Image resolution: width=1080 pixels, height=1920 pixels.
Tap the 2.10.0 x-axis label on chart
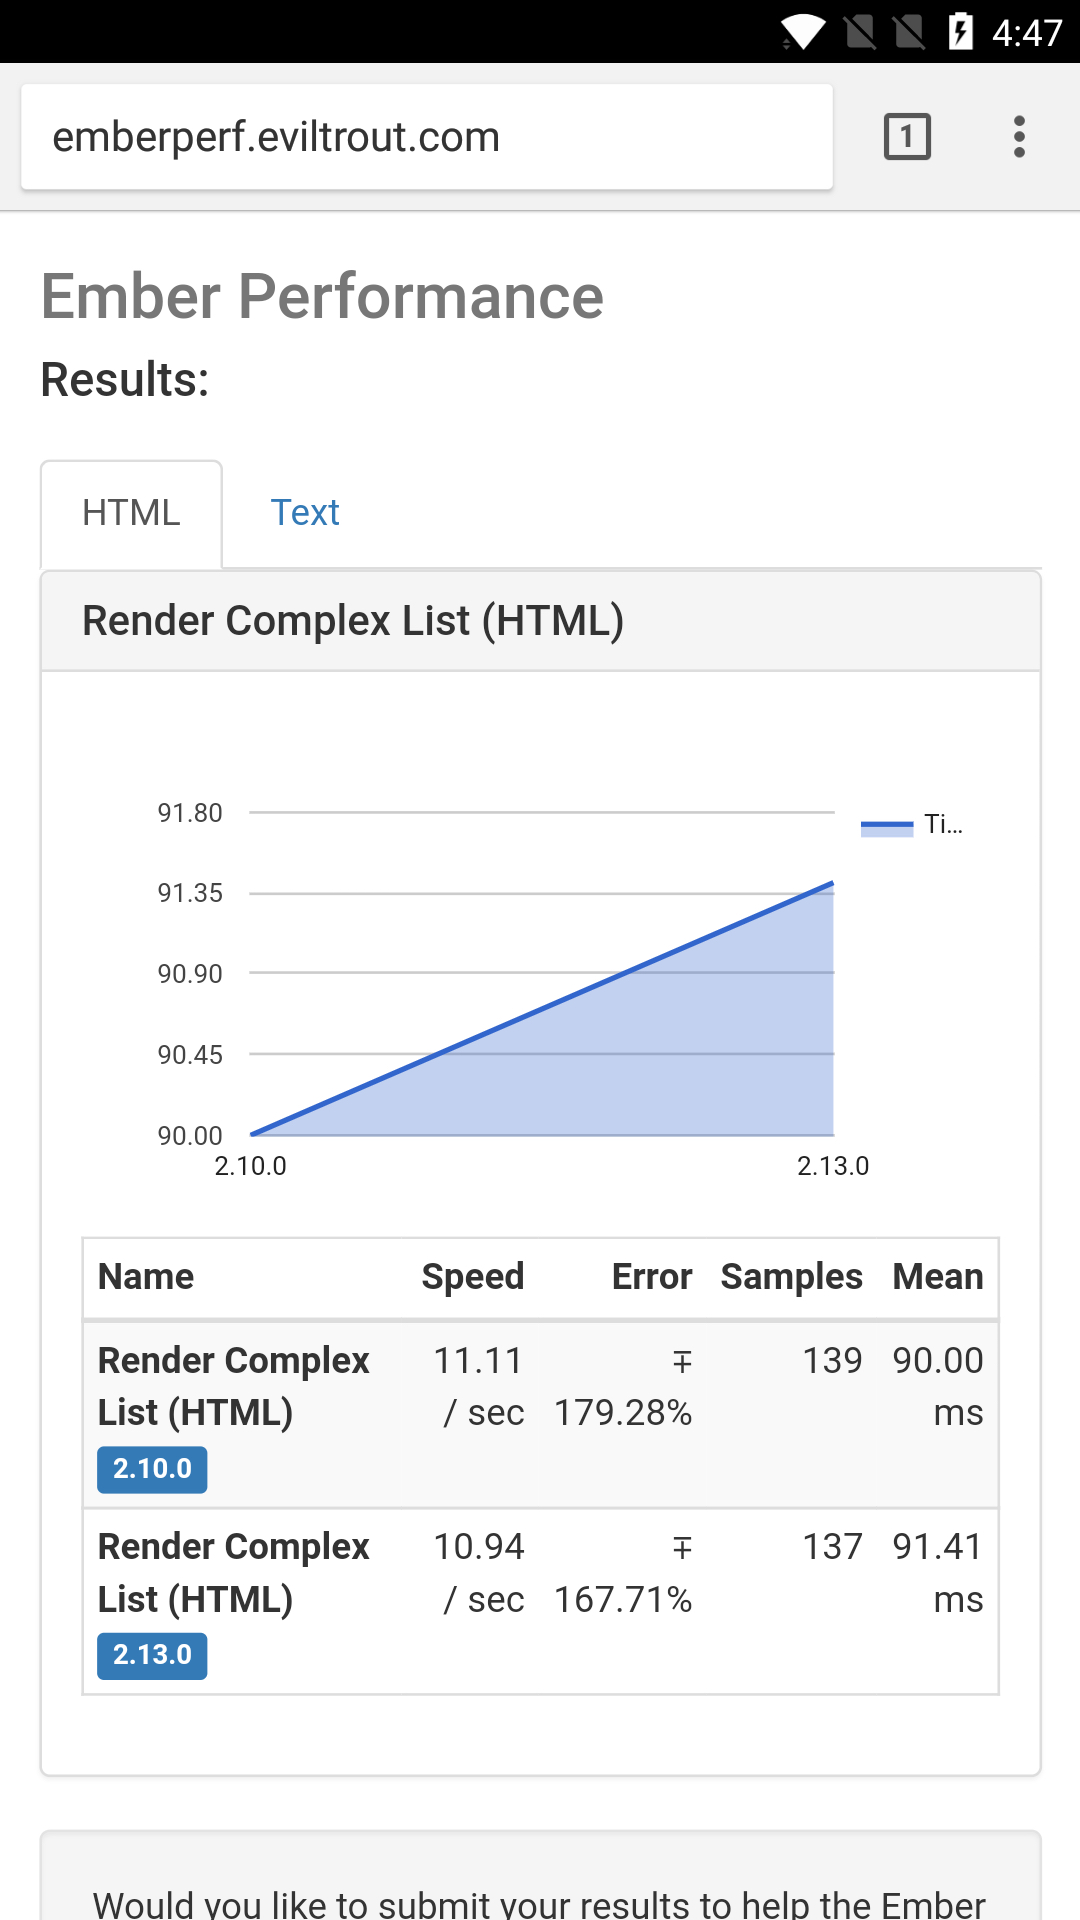point(251,1166)
